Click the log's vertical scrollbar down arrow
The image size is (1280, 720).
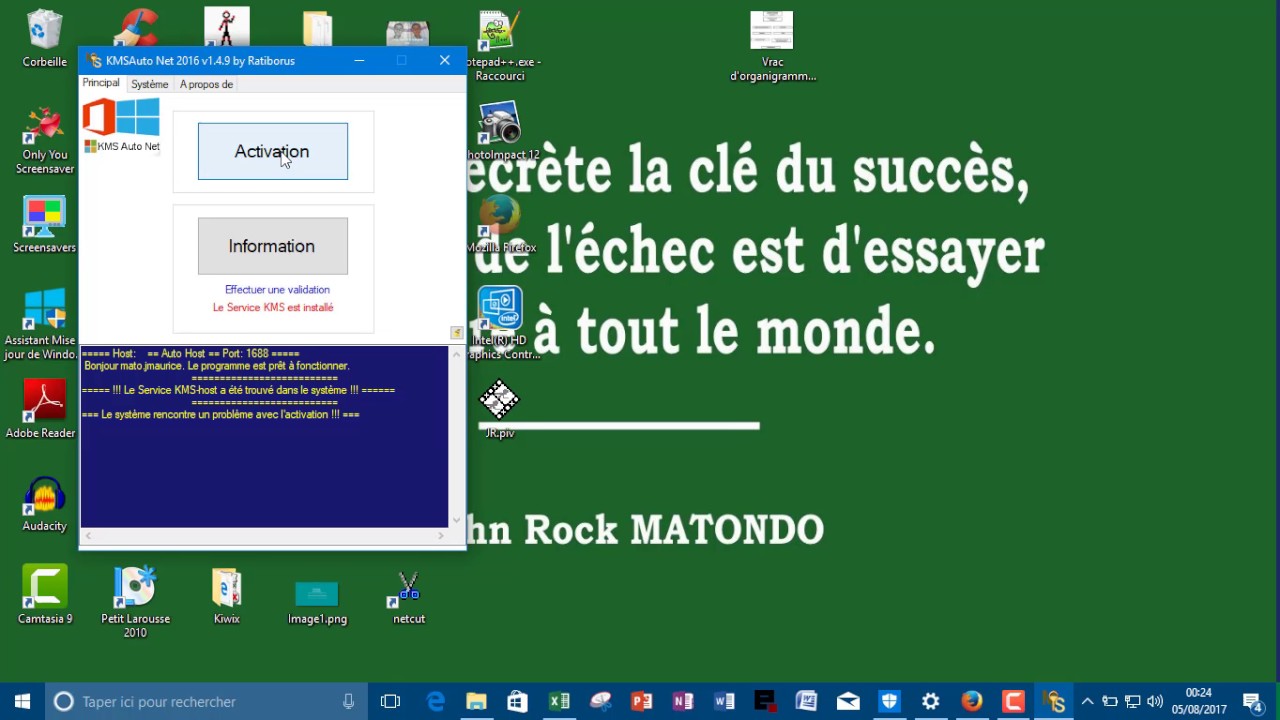tap(457, 520)
